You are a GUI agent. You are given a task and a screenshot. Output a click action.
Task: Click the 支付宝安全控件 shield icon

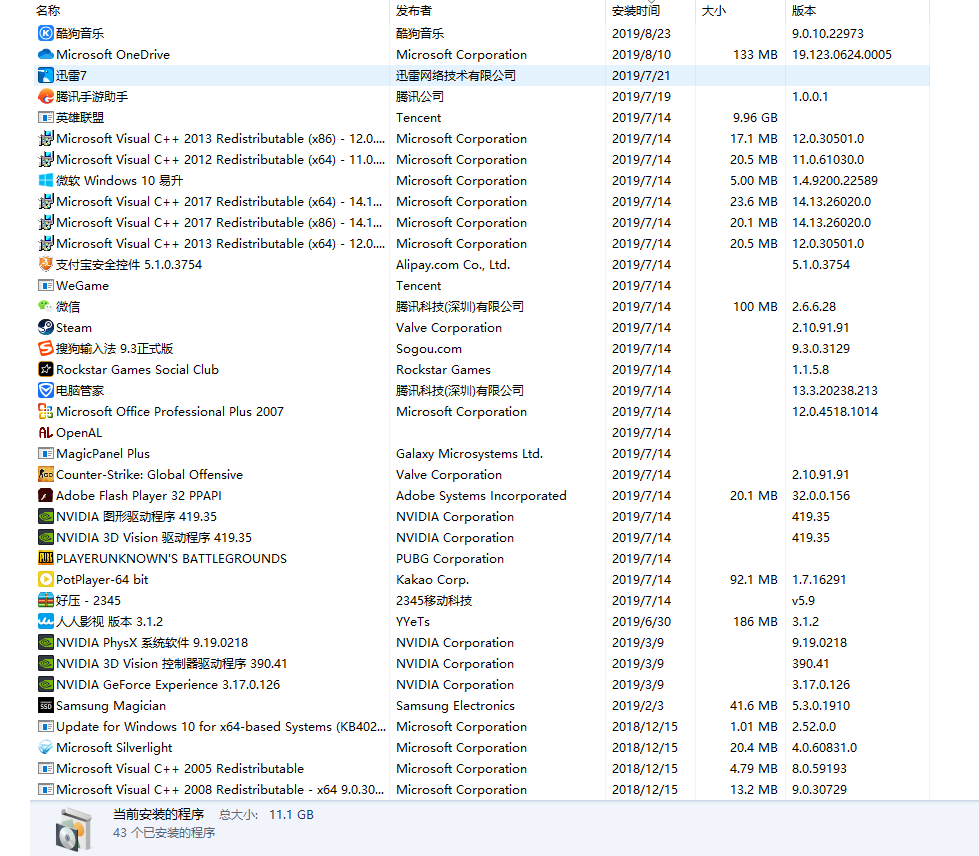[x=46, y=265]
